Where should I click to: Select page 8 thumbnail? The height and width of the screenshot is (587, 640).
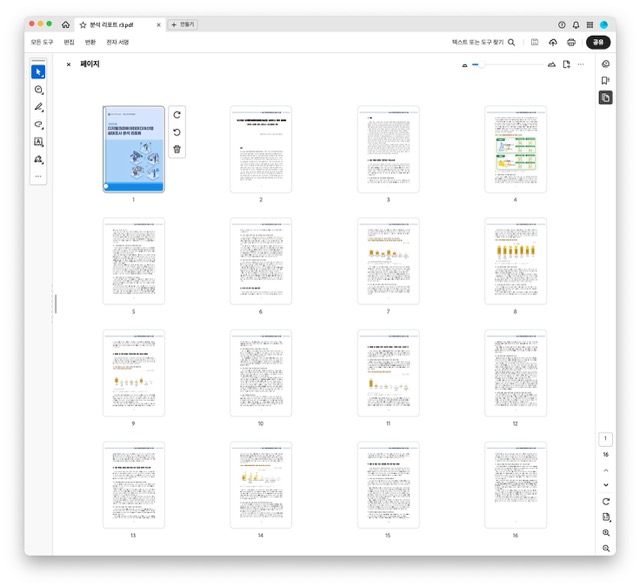pyautogui.click(x=516, y=261)
